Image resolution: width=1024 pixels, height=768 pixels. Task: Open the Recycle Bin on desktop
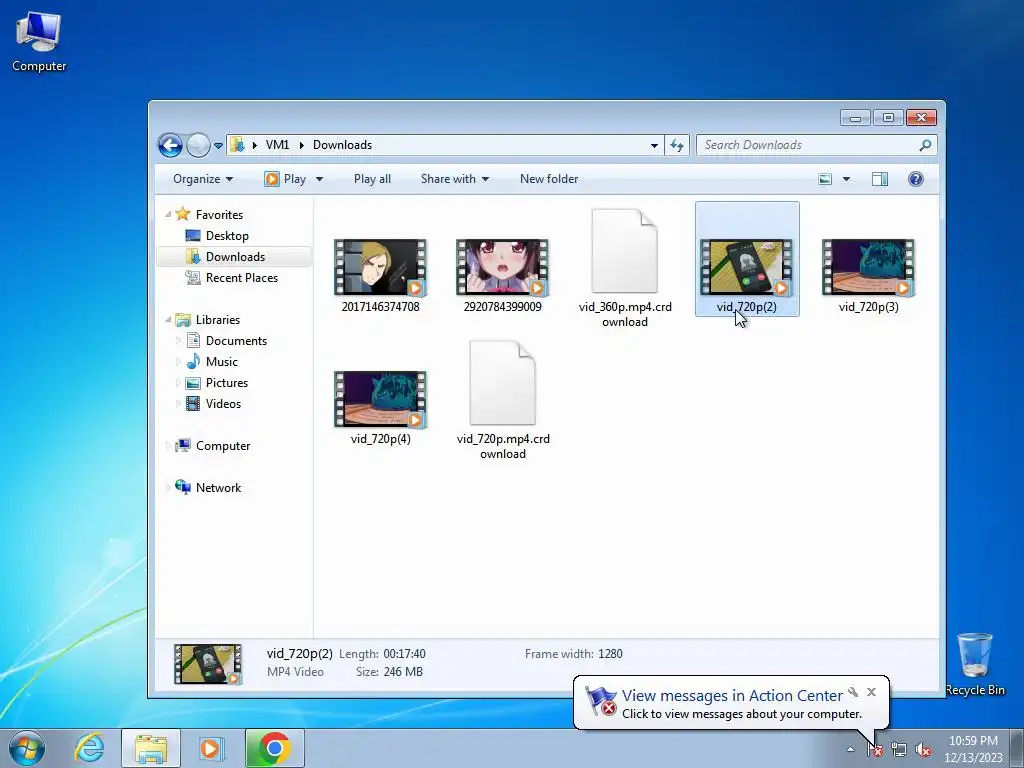pos(975,664)
